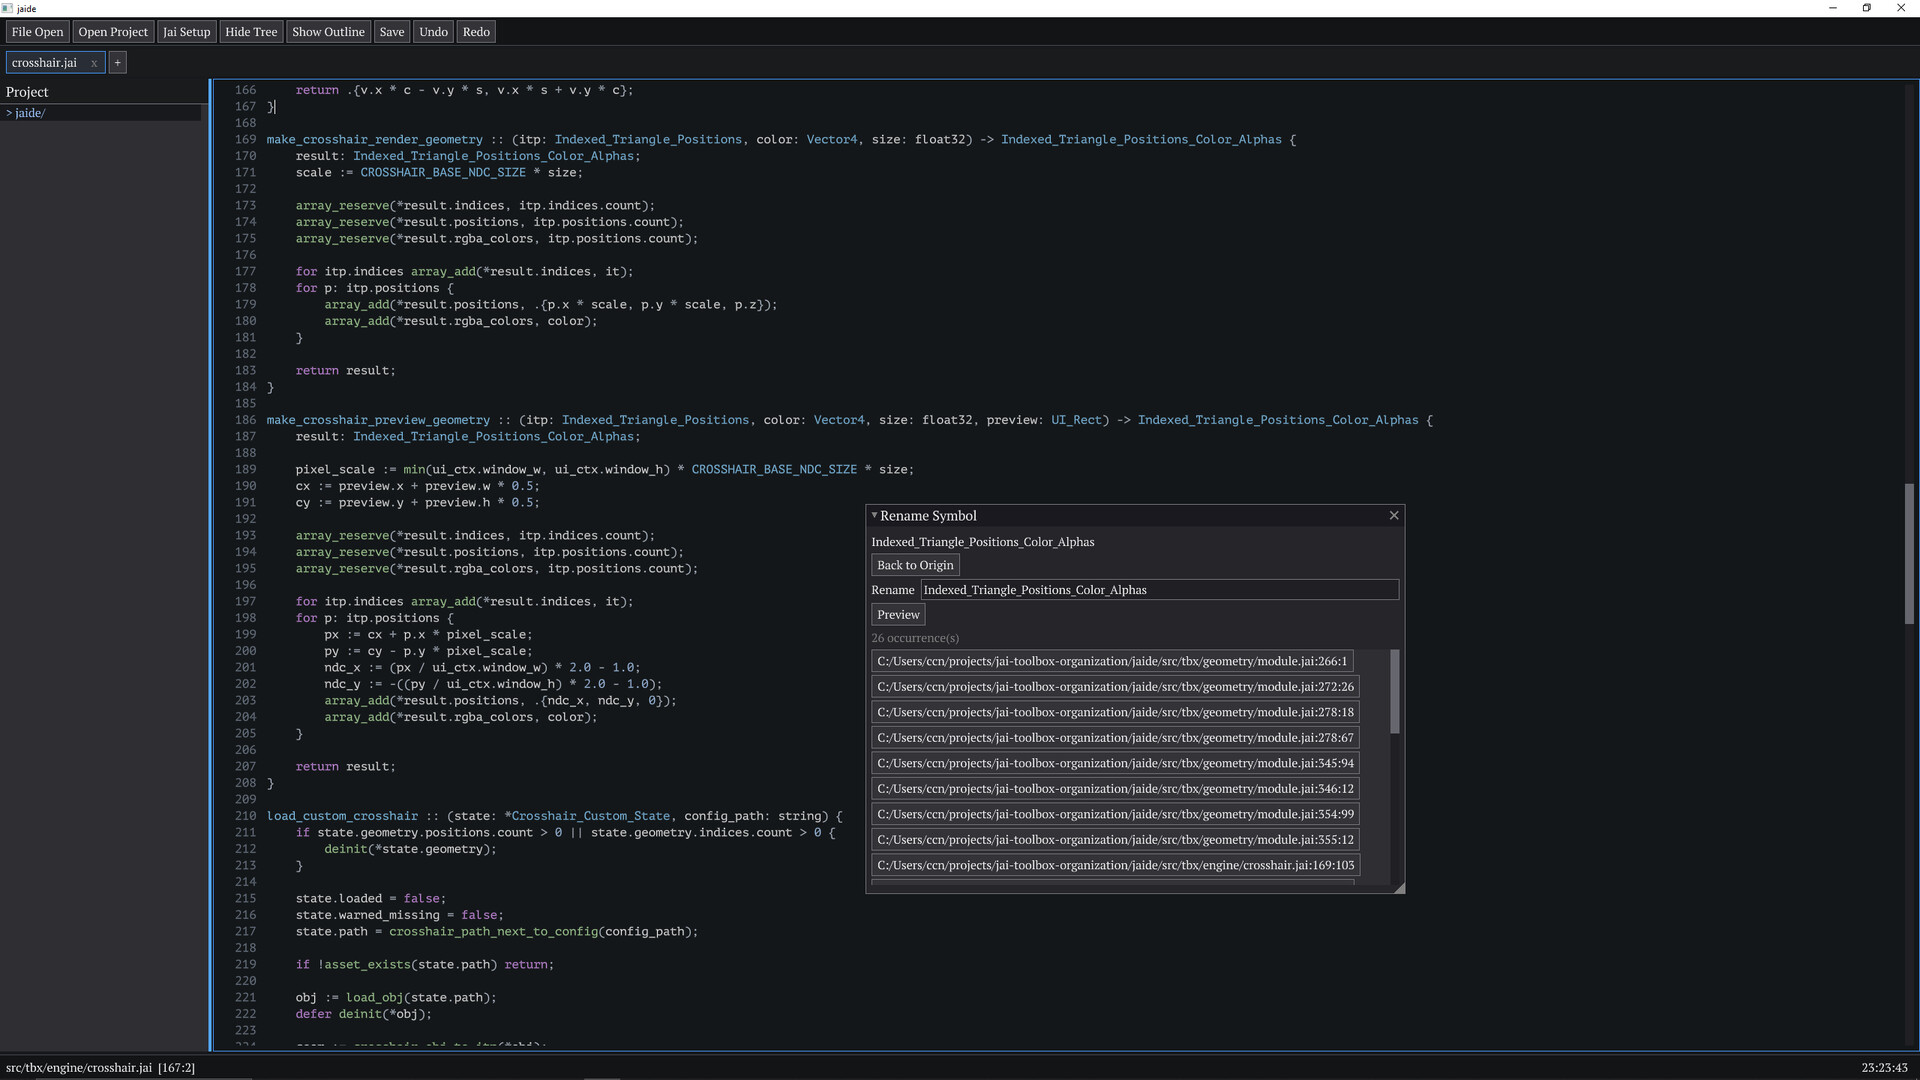This screenshot has height=1080, width=1920.
Task: Toggle Show Outline view
Action: (328, 32)
